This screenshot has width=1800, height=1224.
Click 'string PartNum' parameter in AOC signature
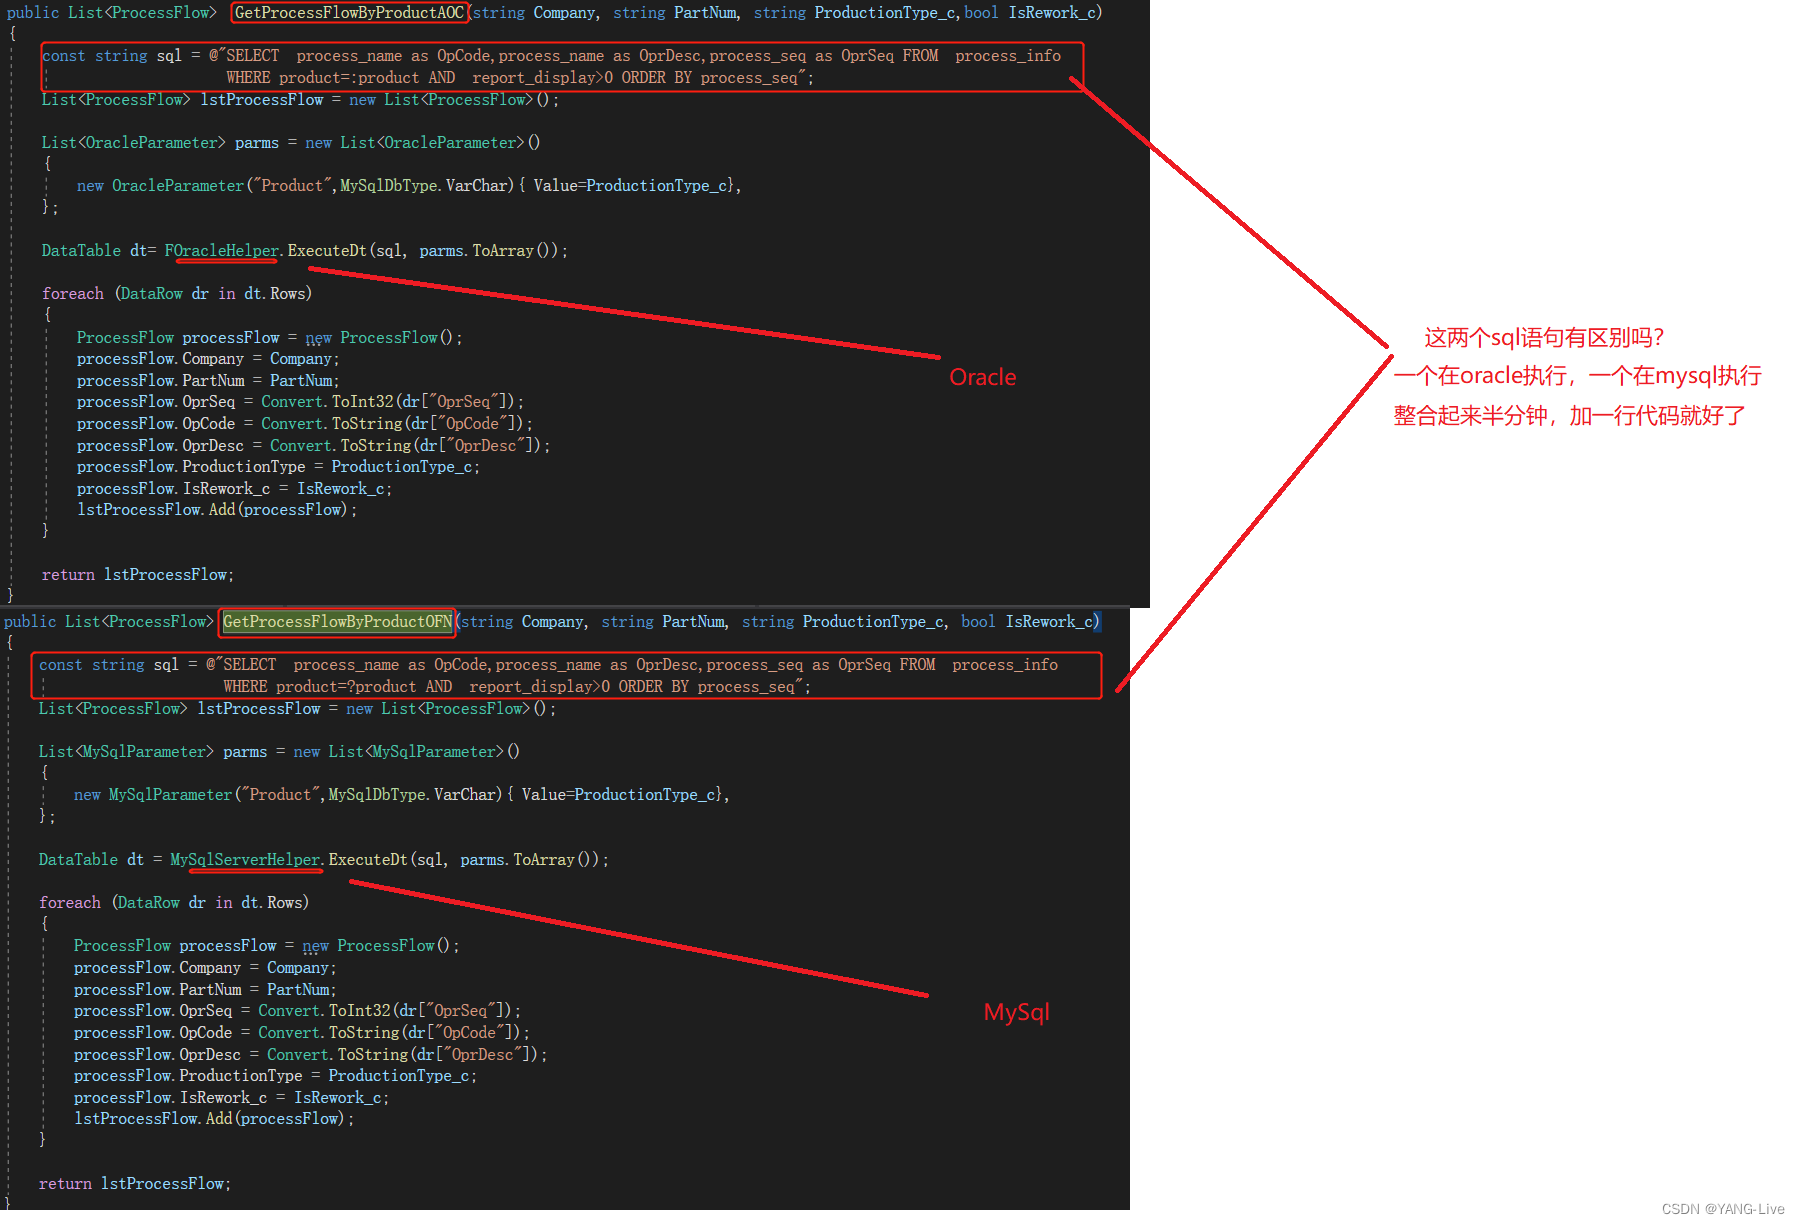675,13
